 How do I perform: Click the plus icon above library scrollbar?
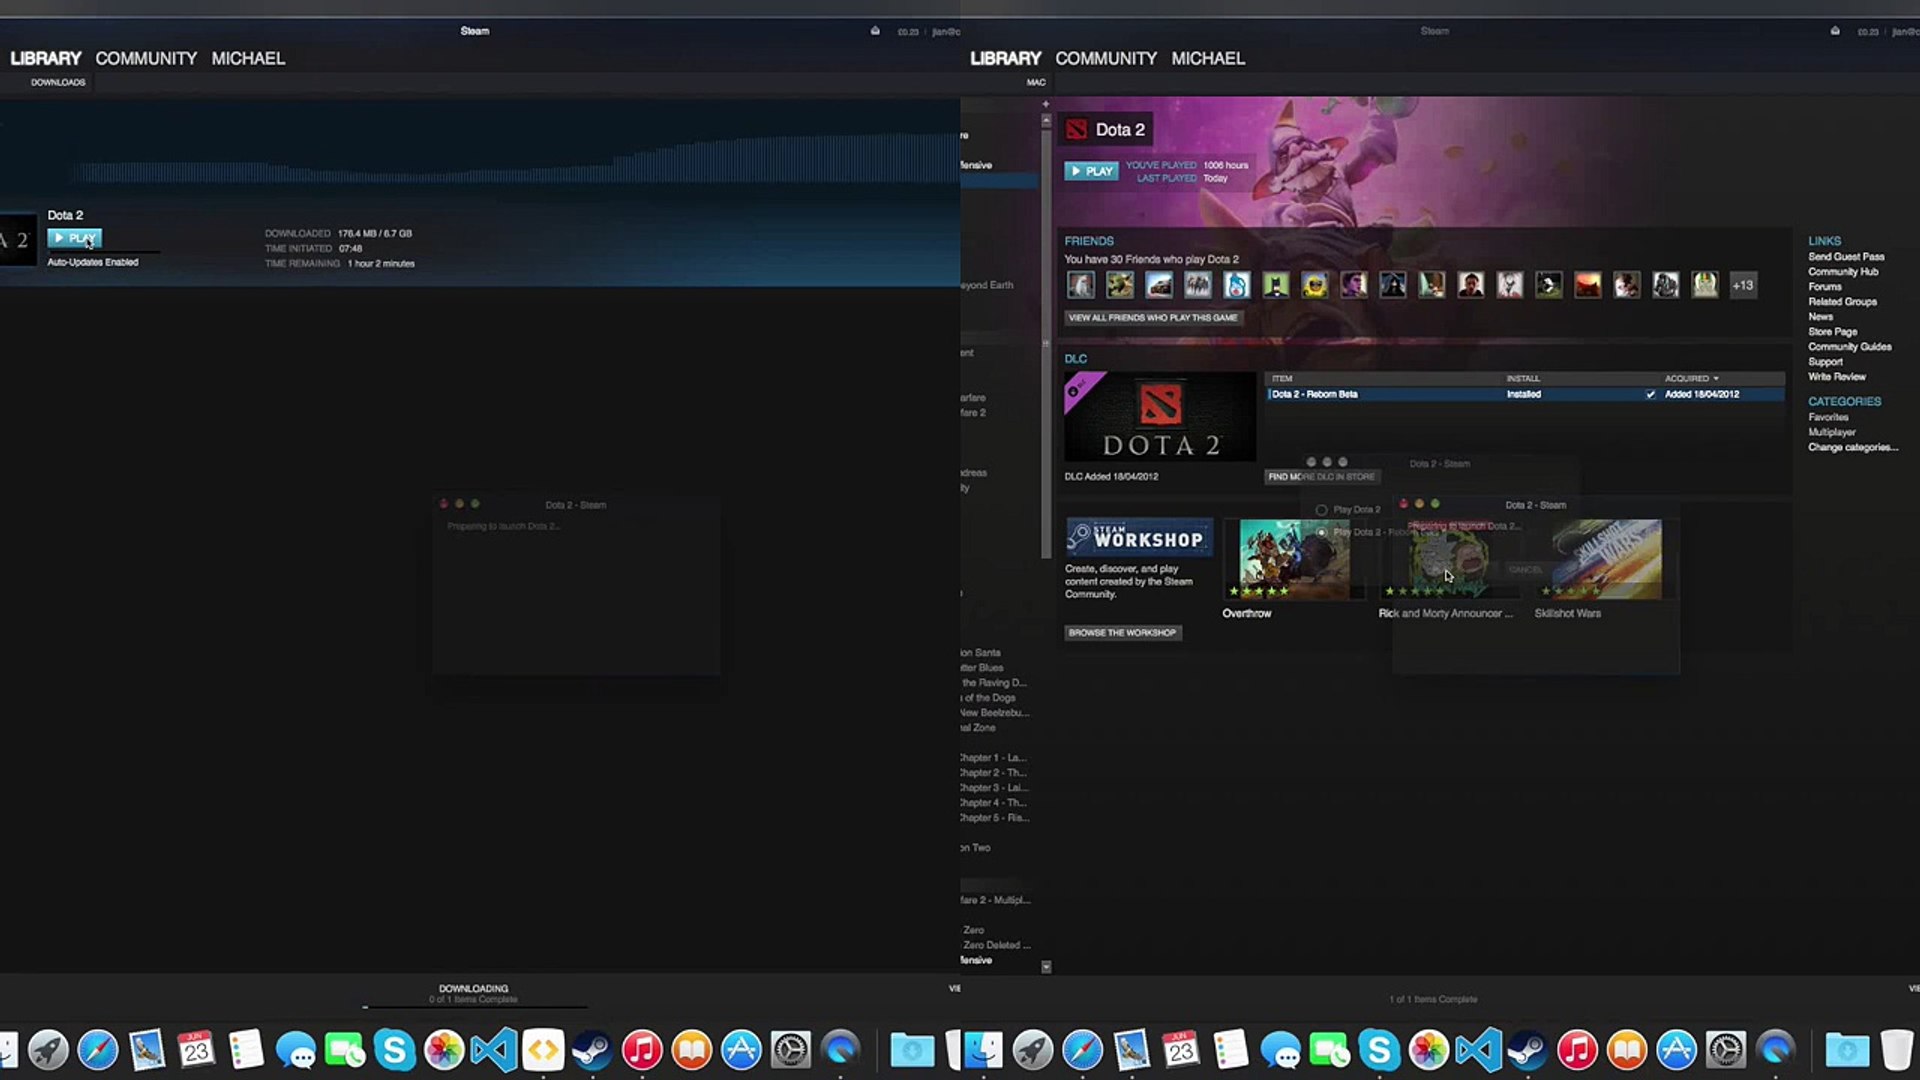tap(1046, 104)
